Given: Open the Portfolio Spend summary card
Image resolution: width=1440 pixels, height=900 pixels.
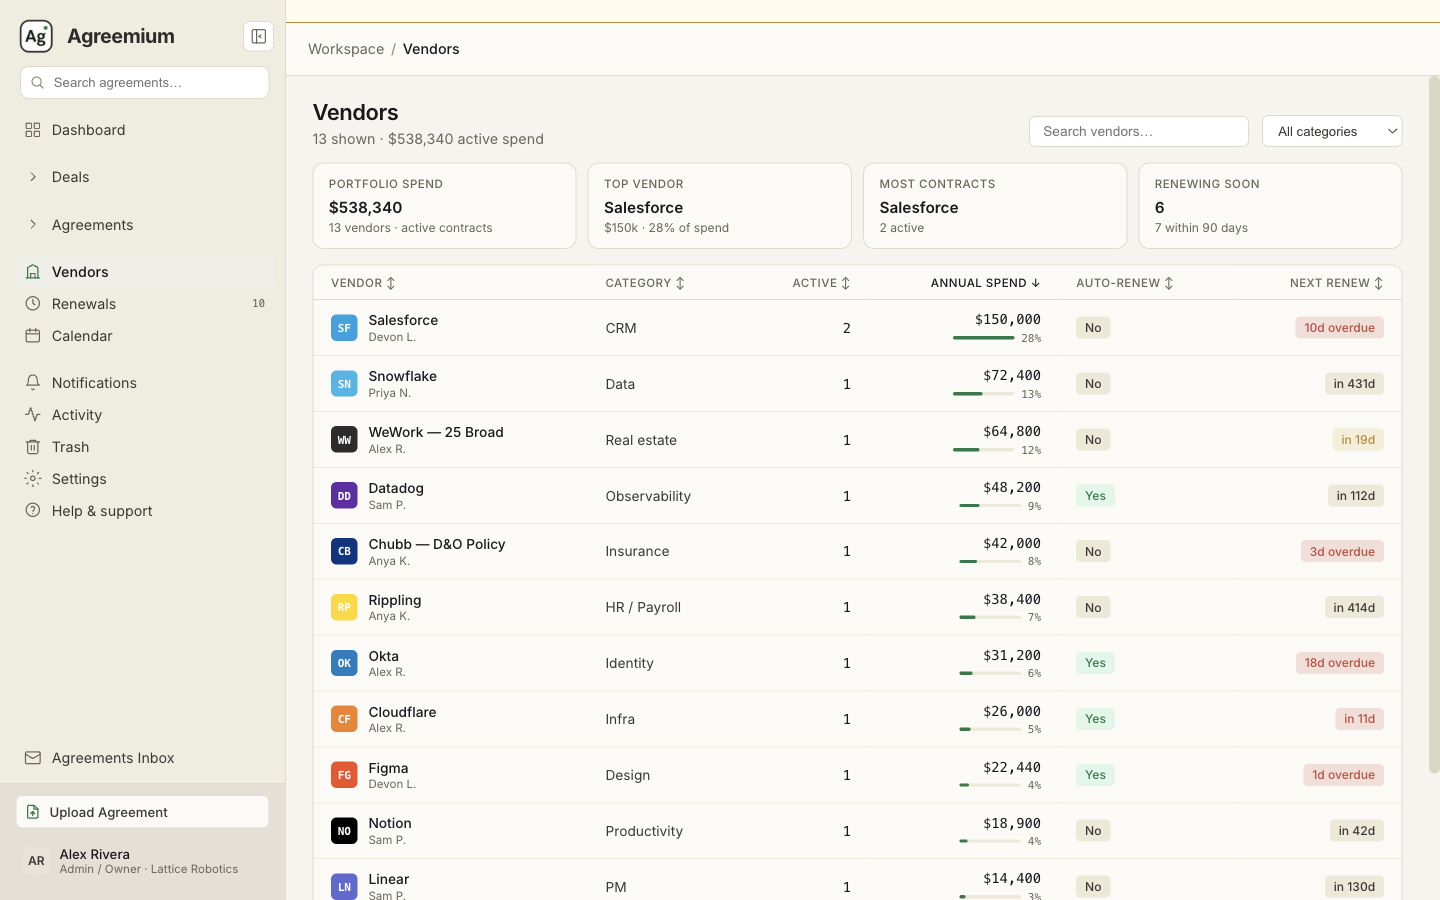Looking at the screenshot, I should coord(444,206).
